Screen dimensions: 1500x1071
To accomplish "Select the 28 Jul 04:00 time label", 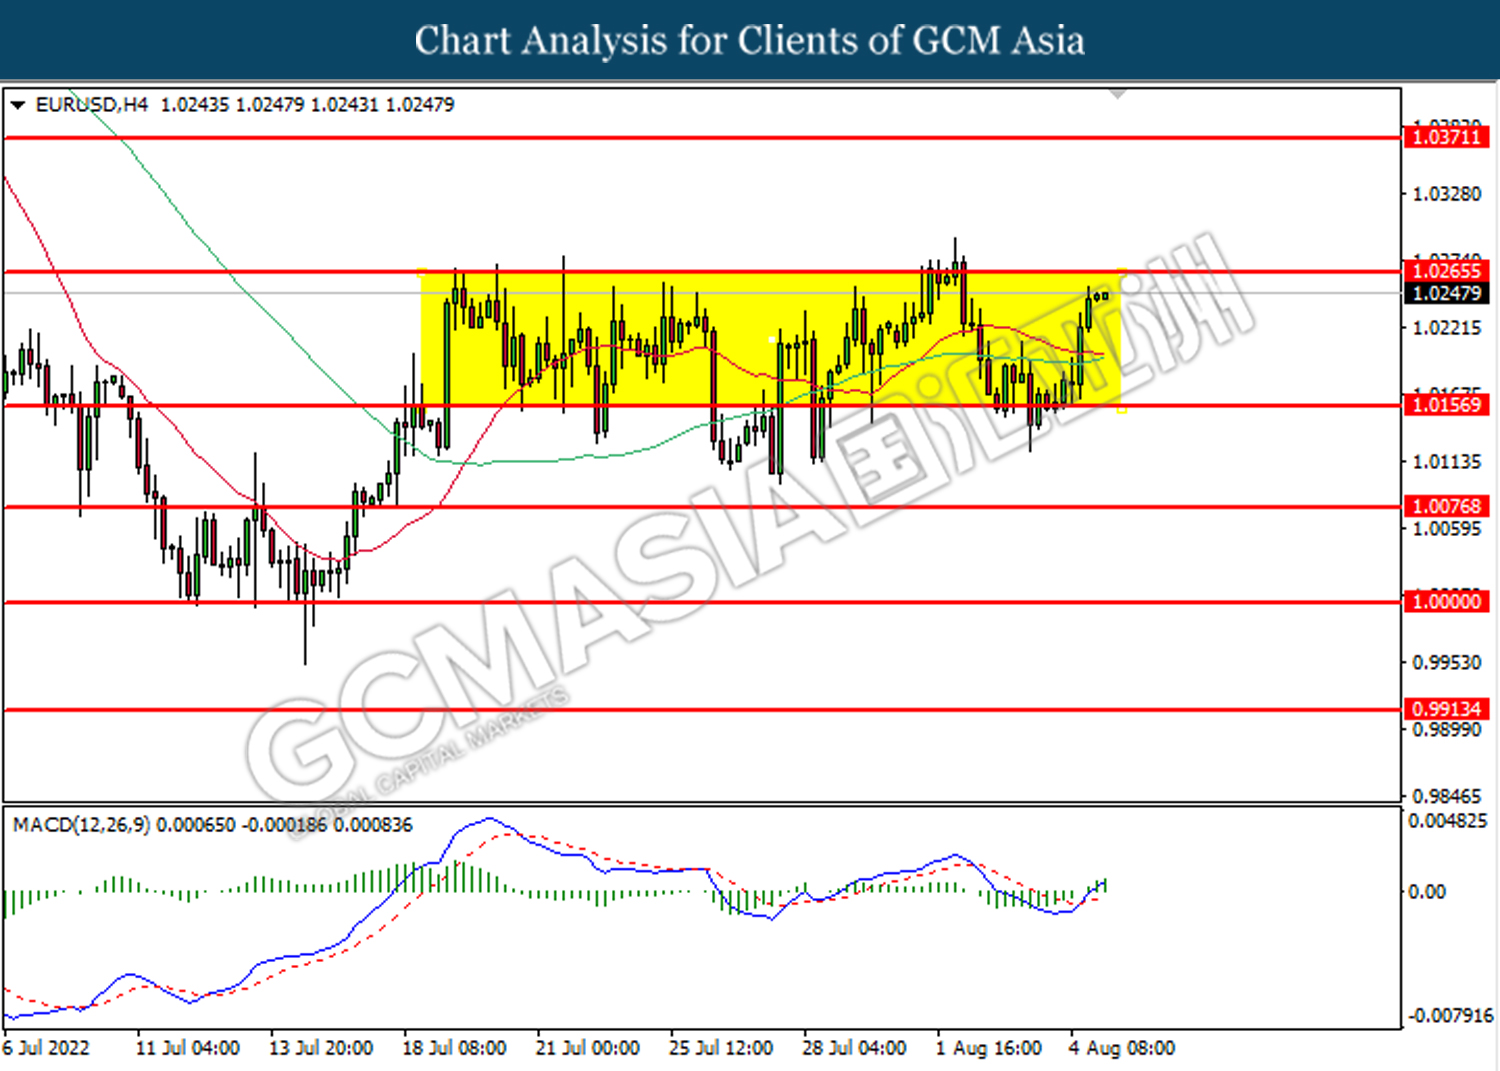I will pyautogui.click(x=854, y=1048).
